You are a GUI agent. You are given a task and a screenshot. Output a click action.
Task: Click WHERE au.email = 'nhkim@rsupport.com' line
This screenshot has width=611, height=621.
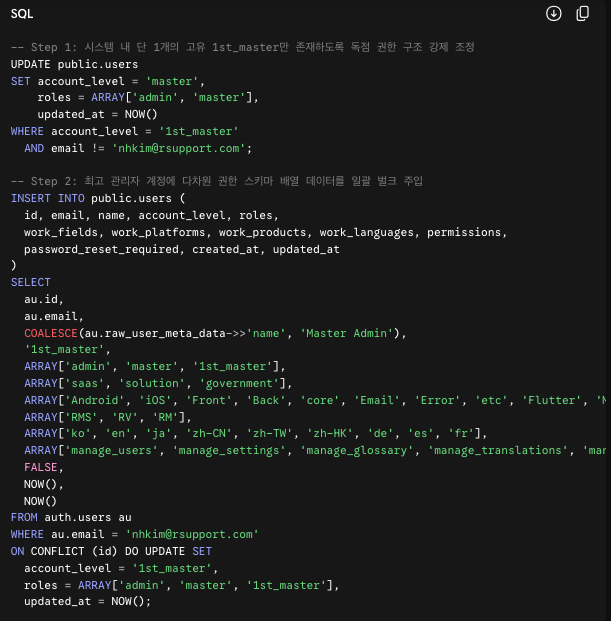point(135,535)
